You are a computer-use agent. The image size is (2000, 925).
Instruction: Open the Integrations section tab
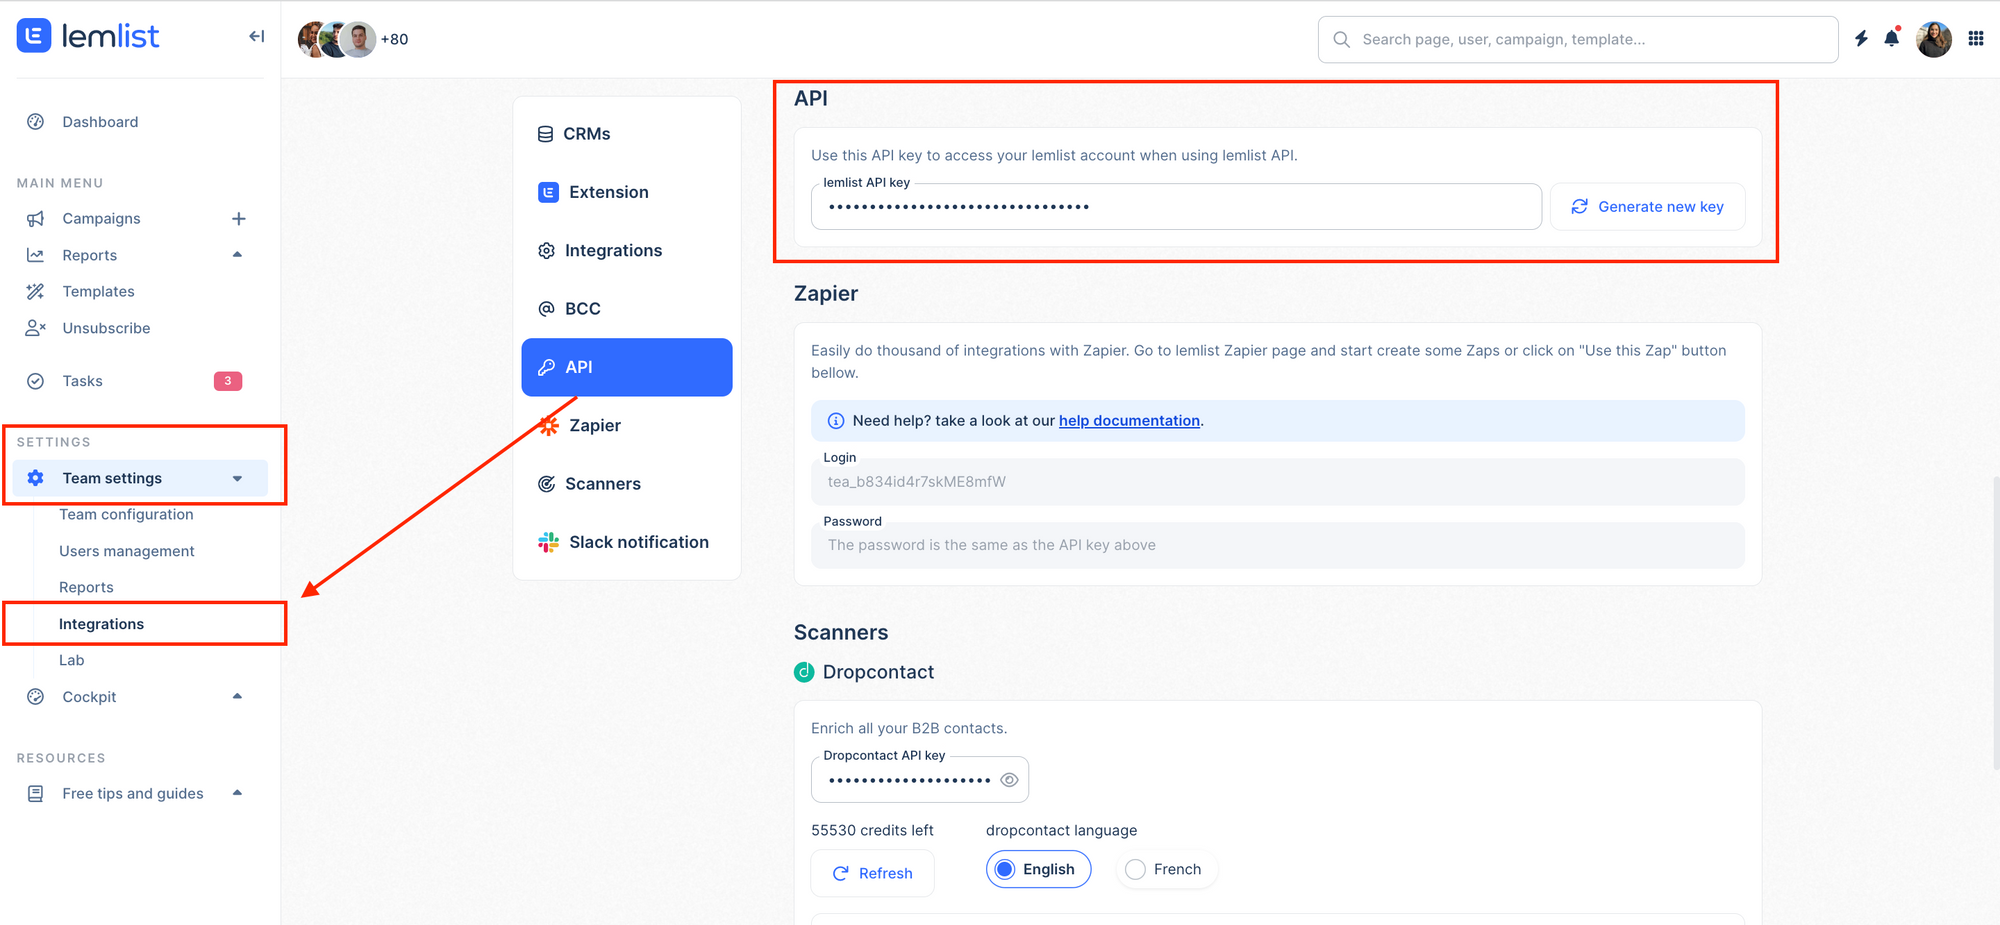pyautogui.click(x=627, y=250)
